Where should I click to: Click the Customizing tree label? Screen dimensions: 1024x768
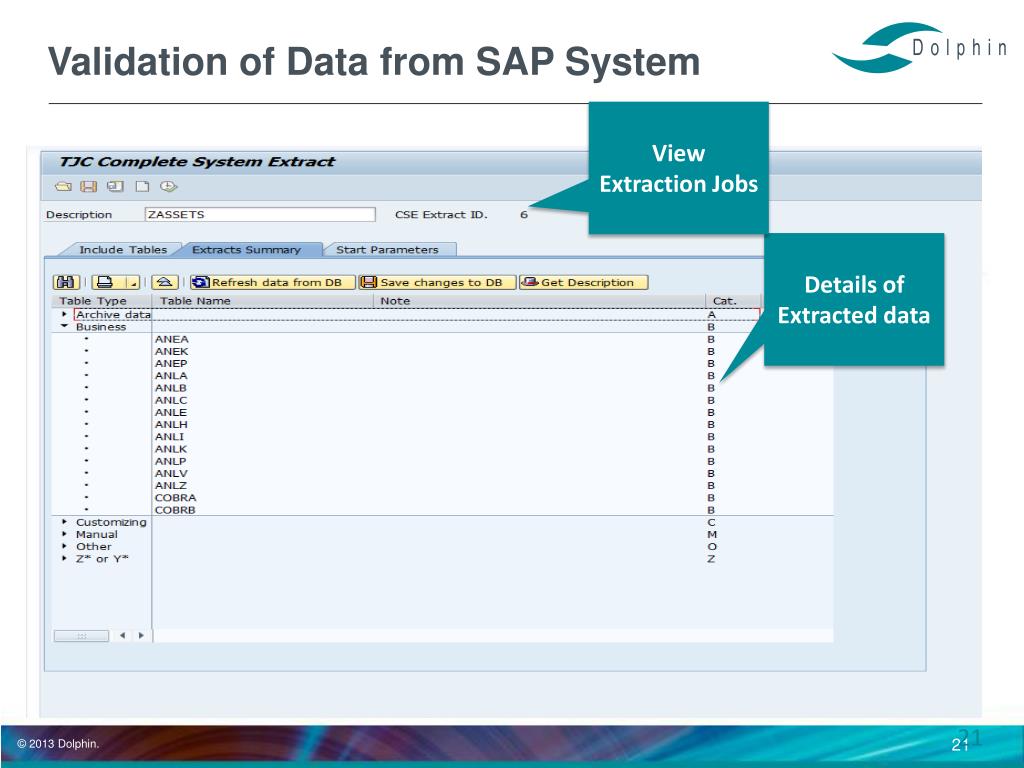click(x=111, y=522)
